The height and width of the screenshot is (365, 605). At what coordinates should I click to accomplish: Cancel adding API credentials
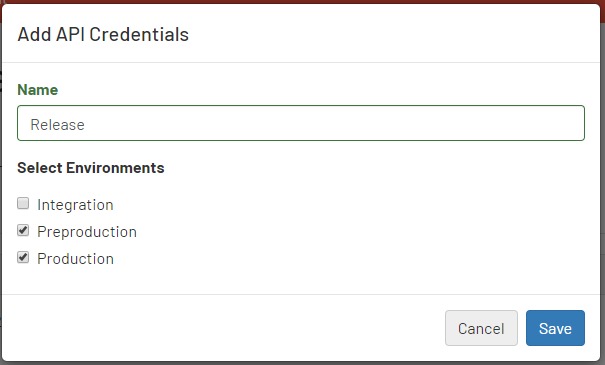[481, 328]
